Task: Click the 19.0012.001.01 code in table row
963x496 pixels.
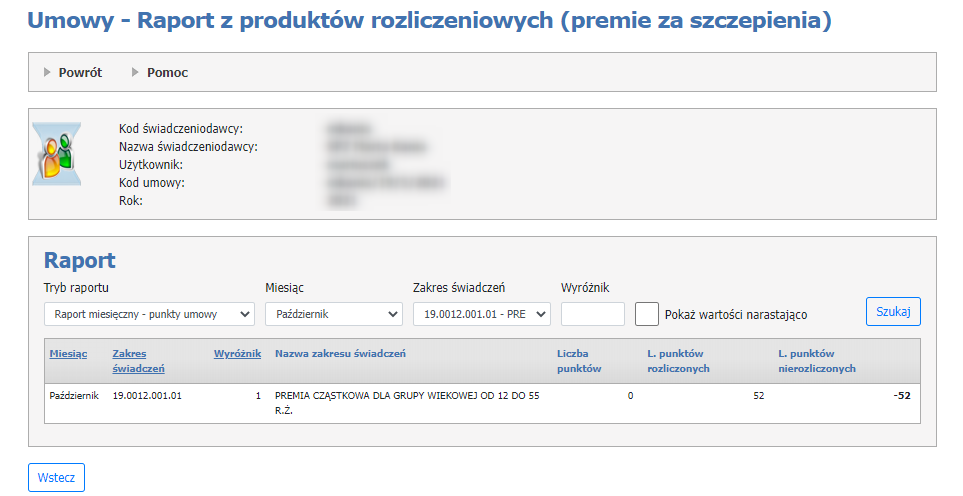Action: (147, 396)
